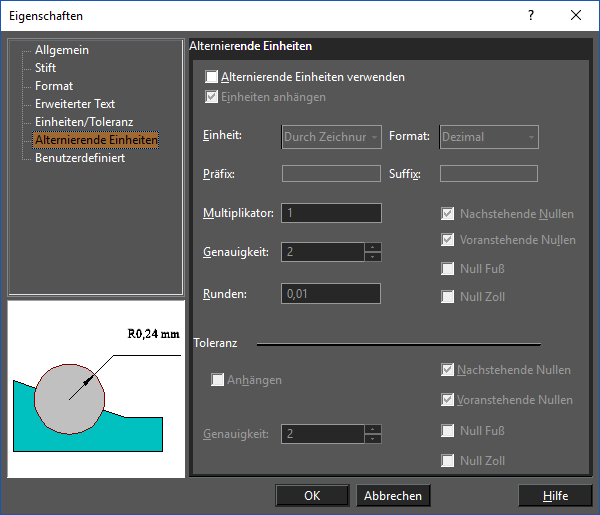Screen dimensions: 600x515
Task: Click the Runden value field
Action: 331,294
